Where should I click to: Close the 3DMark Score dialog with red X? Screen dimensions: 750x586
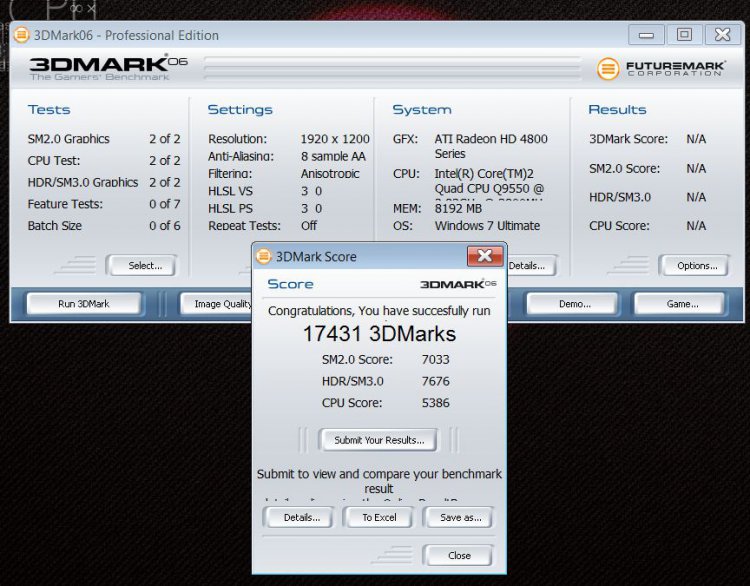pos(485,256)
